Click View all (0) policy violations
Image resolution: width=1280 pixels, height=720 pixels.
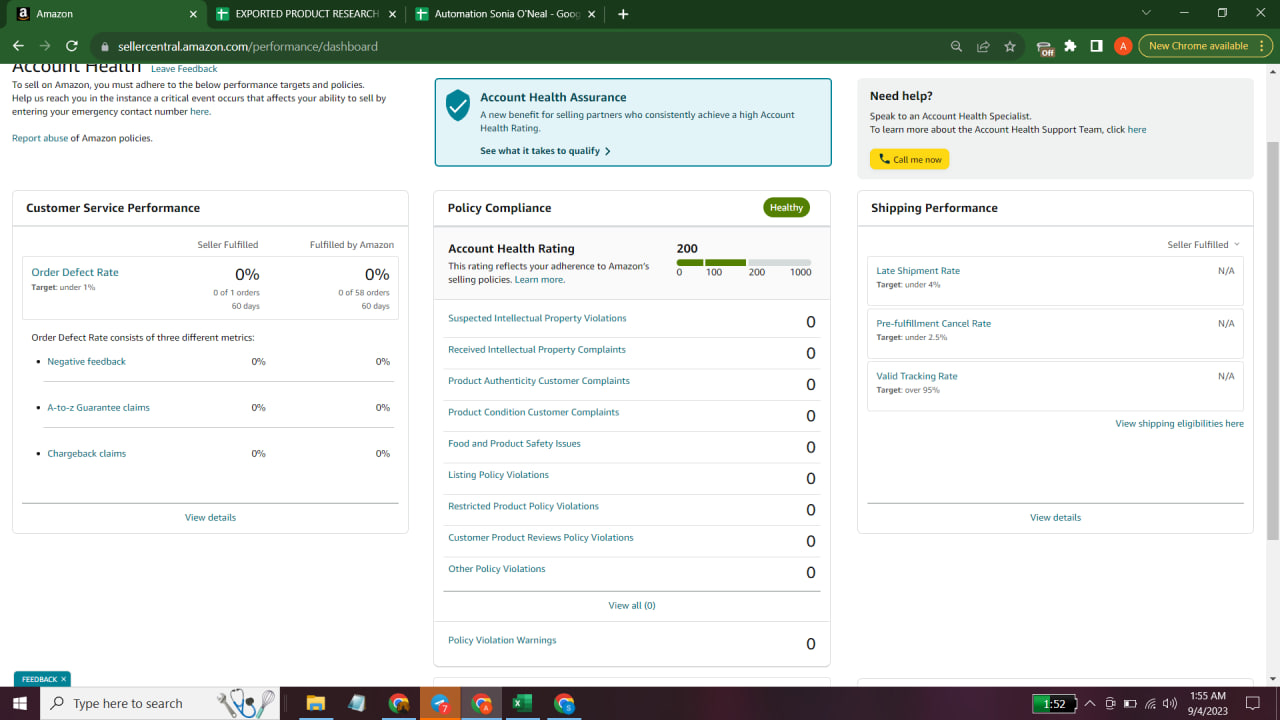pos(632,605)
